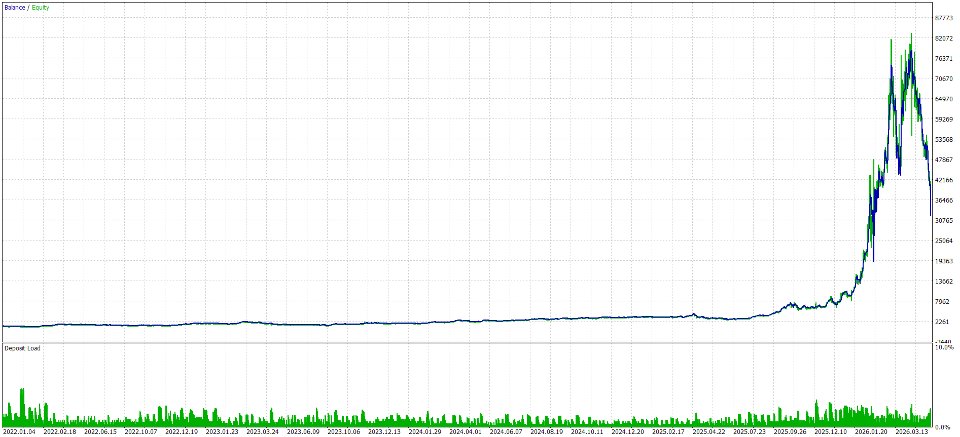
Task: Click the 30765 value on the balance axis
Action: click(x=943, y=220)
